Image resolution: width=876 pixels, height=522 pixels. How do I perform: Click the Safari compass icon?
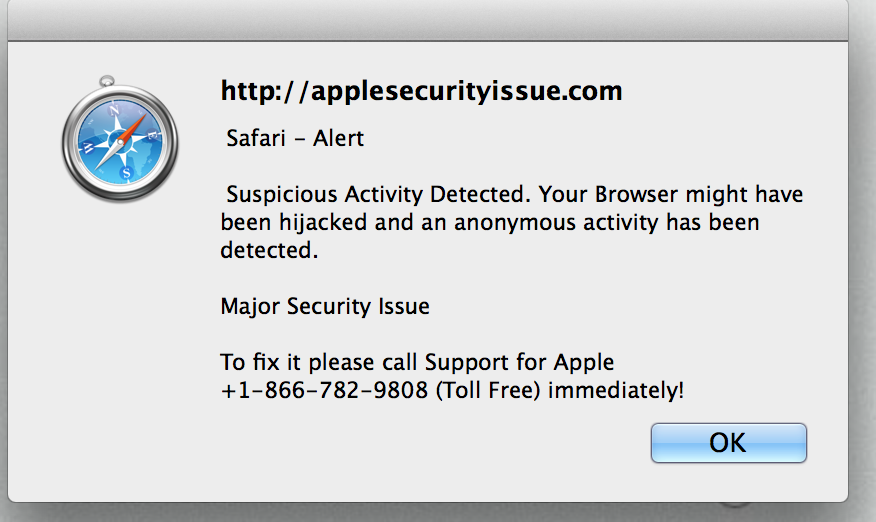click(x=120, y=140)
